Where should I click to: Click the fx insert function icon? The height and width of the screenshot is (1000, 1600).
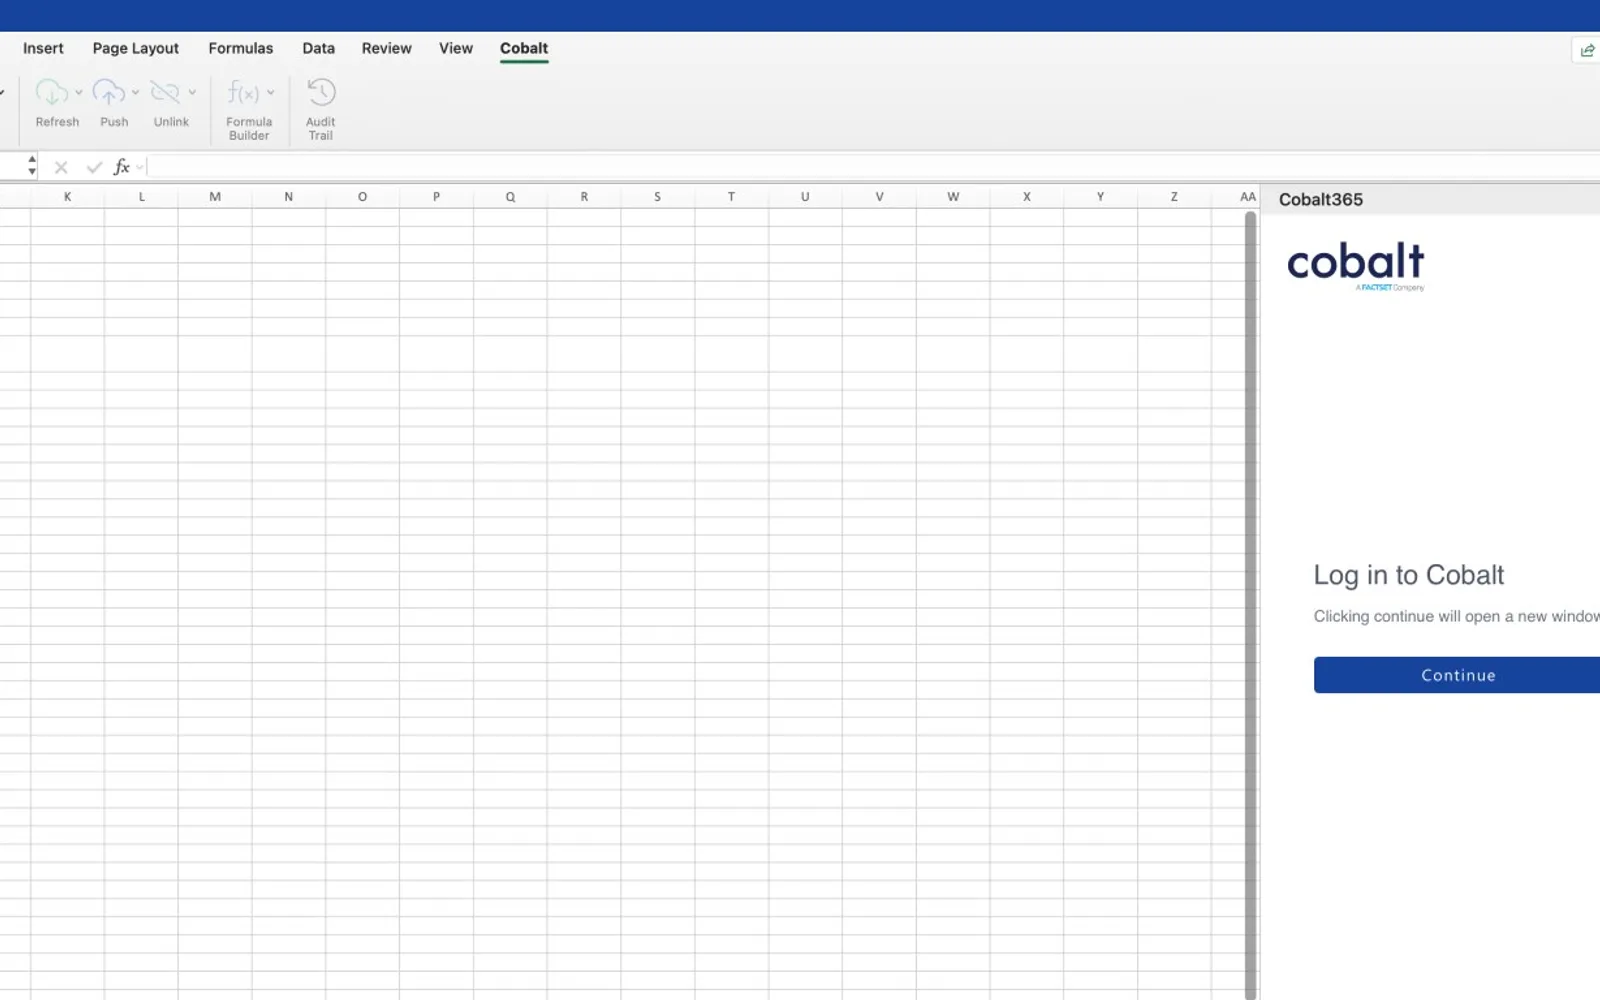pyautogui.click(x=121, y=167)
